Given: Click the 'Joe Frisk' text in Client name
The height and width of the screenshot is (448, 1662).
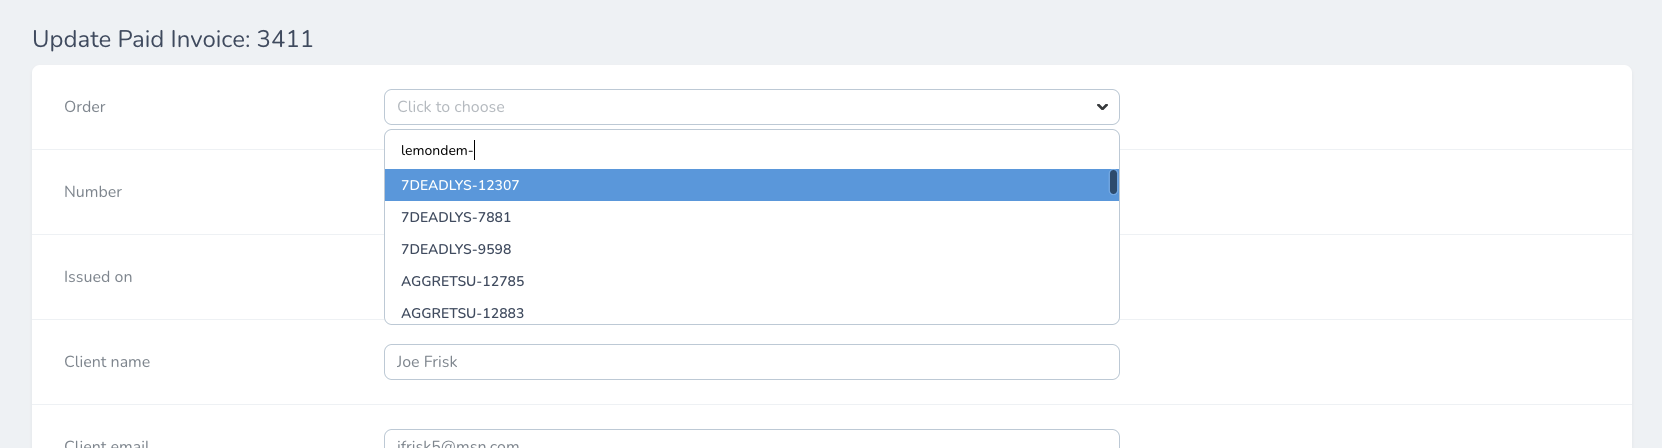Looking at the screenshot, I should (x=427, y=362).
